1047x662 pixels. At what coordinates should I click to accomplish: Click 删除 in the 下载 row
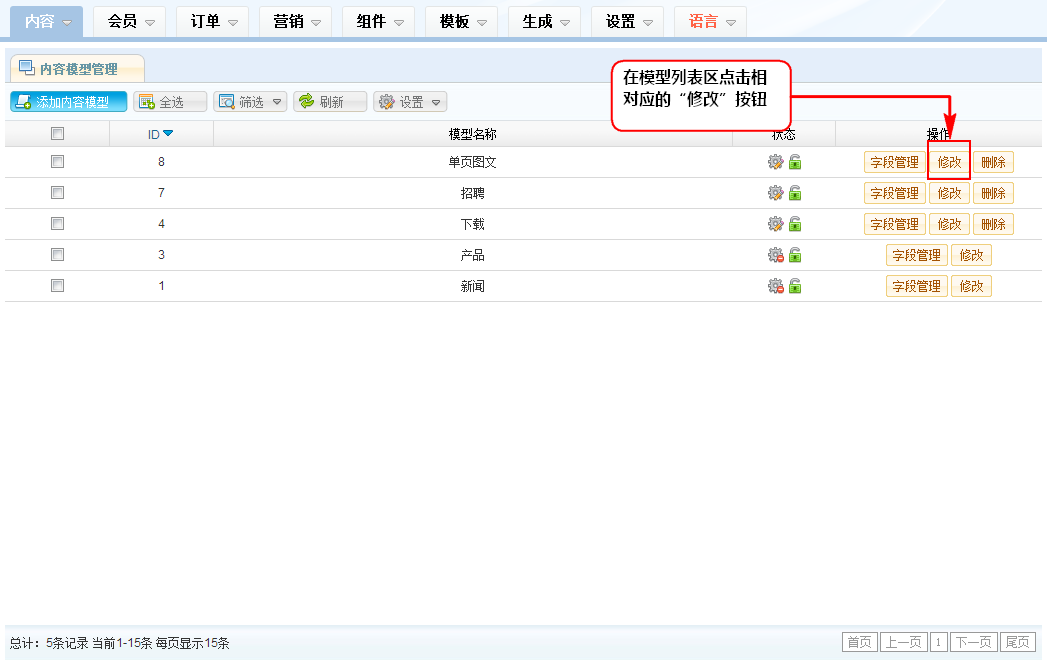pos(993,224)
